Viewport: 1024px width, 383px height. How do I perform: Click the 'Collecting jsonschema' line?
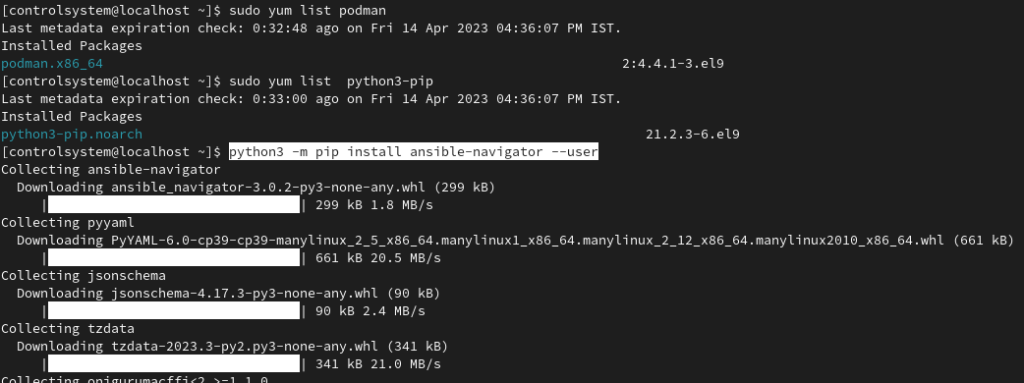pyautogui.click(x=83, y=276)
